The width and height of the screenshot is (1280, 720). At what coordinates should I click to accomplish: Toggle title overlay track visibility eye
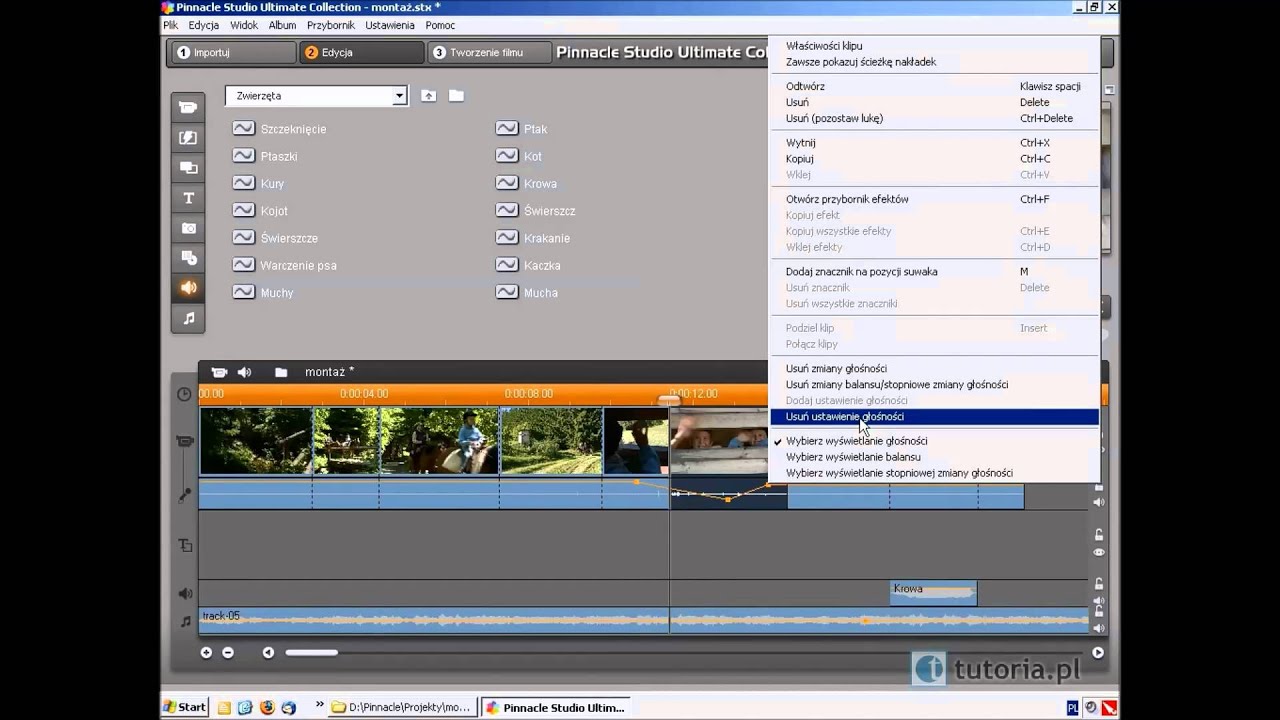tap(1099, 552)
